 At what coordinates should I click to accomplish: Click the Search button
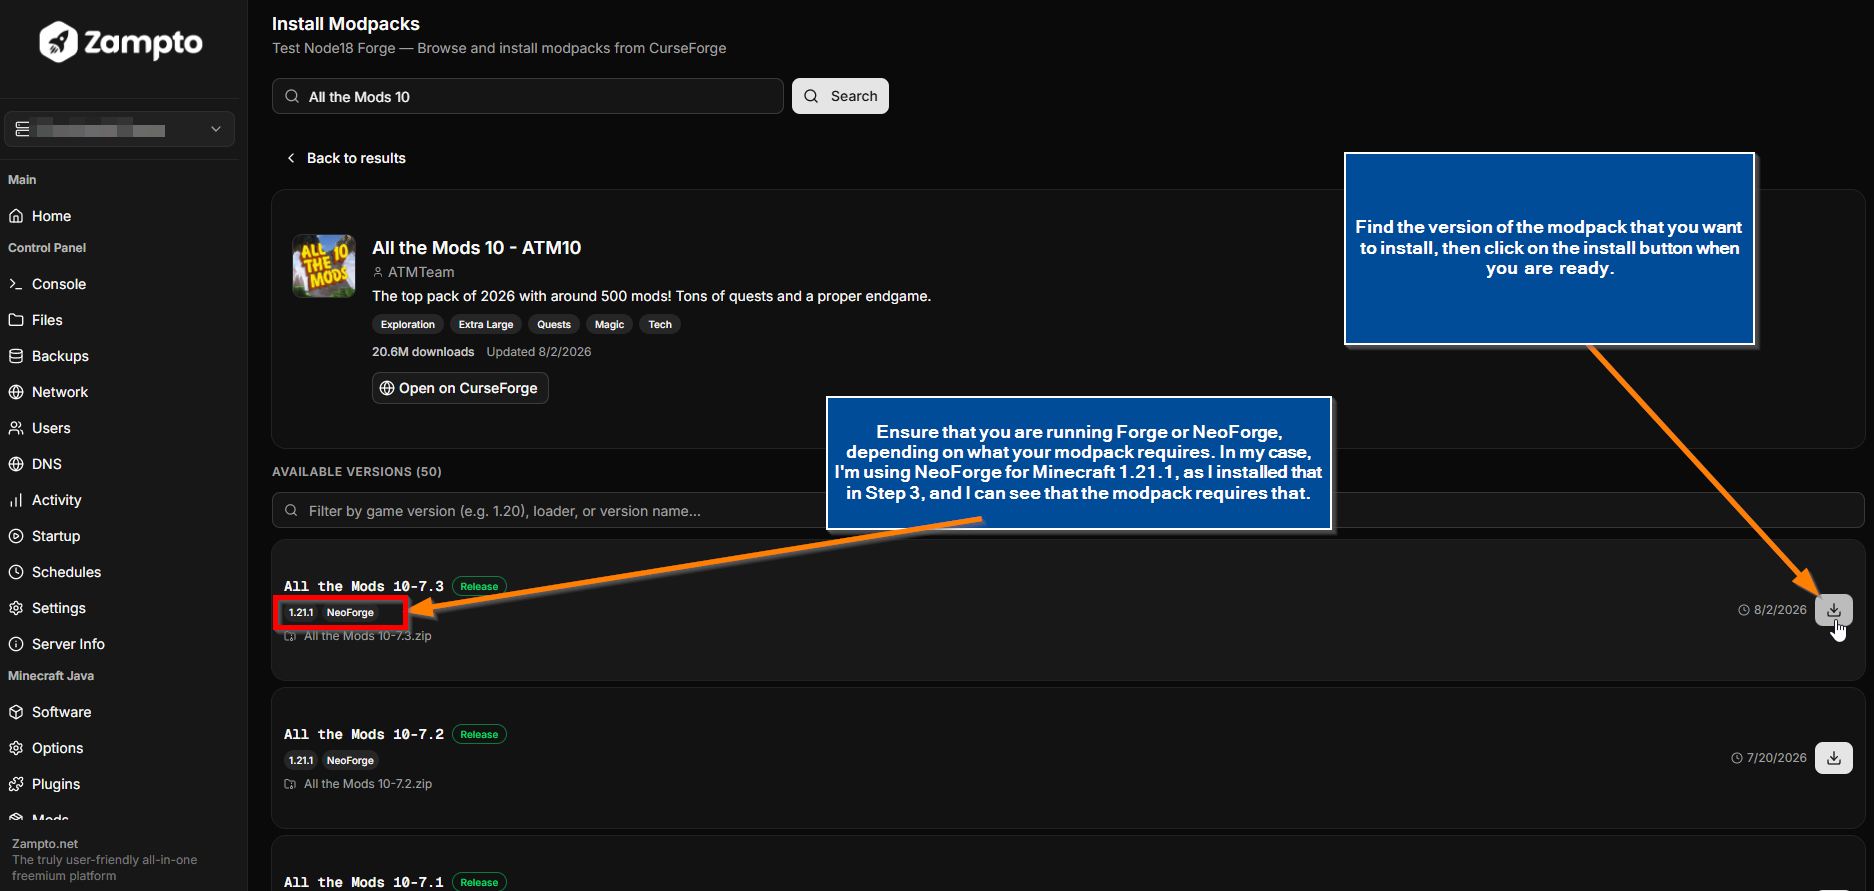[840, 96]
